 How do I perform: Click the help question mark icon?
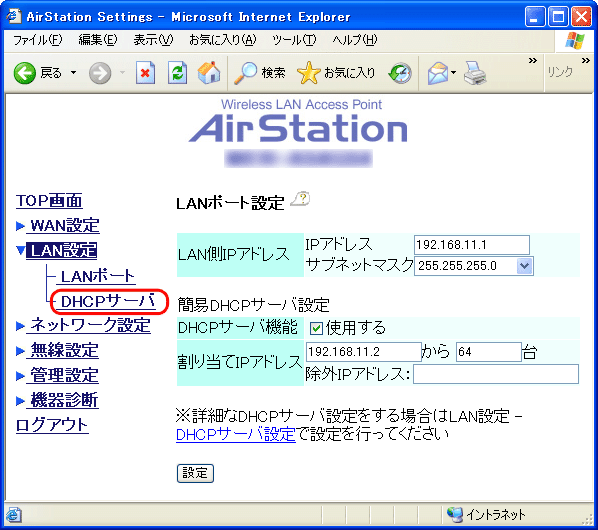pyautogui.click(x=300, y=199)
